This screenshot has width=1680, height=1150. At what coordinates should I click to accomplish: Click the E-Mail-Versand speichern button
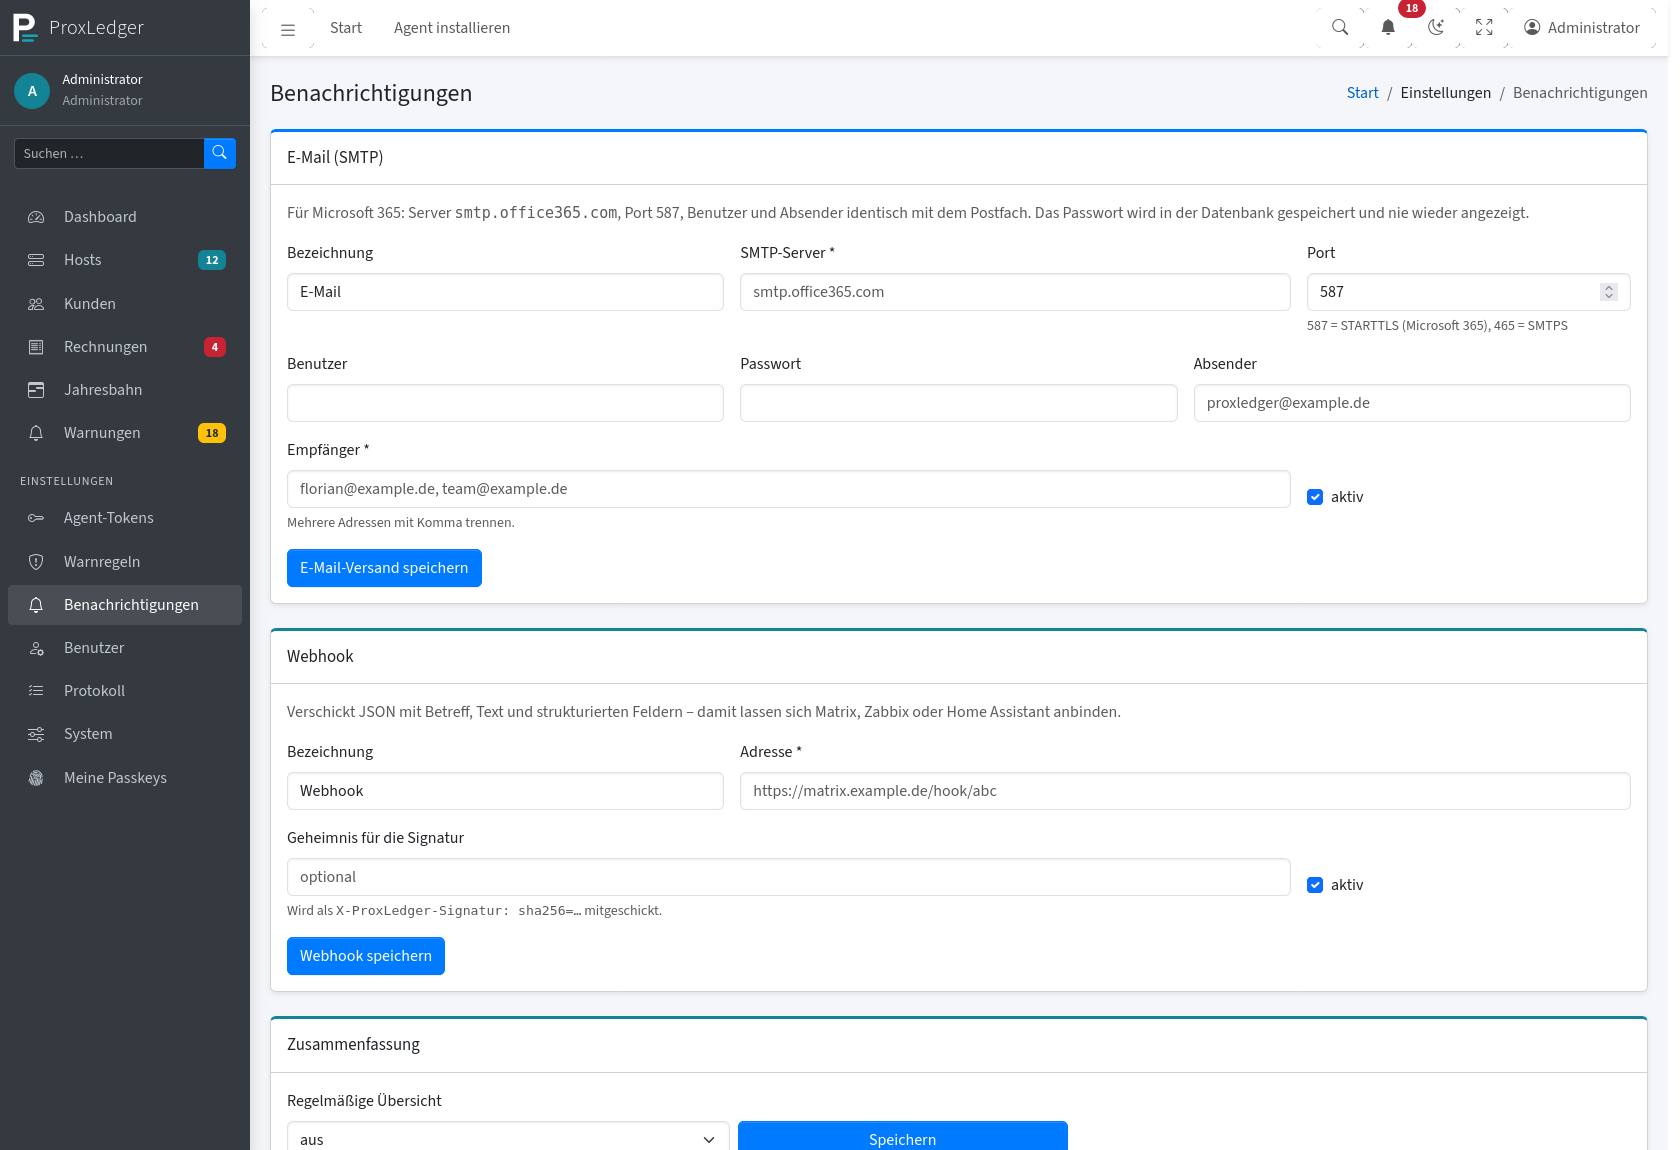[x=384, y=568]
